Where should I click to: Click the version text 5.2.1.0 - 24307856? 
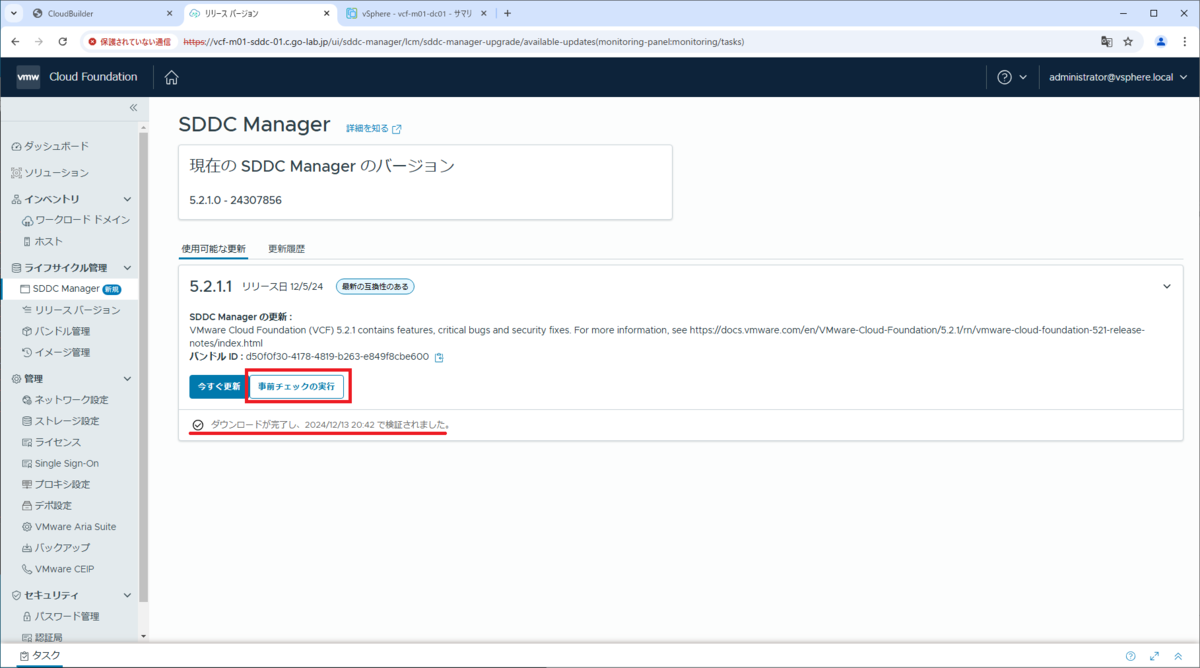pyautogui.click(x=235, y=200)
